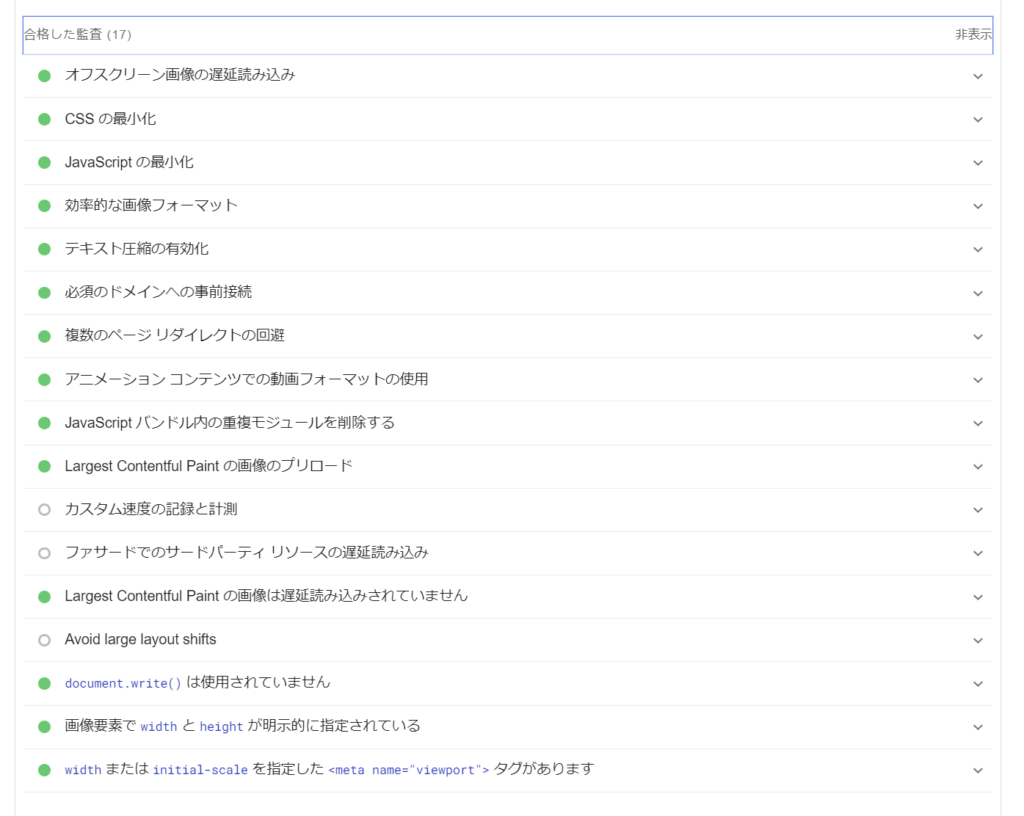The width and height of the screenshot is (1024, 816).
Task: Open chevron for Largest Contentful Paint の画像のプリロード
Action: click(x=977, y=466)
